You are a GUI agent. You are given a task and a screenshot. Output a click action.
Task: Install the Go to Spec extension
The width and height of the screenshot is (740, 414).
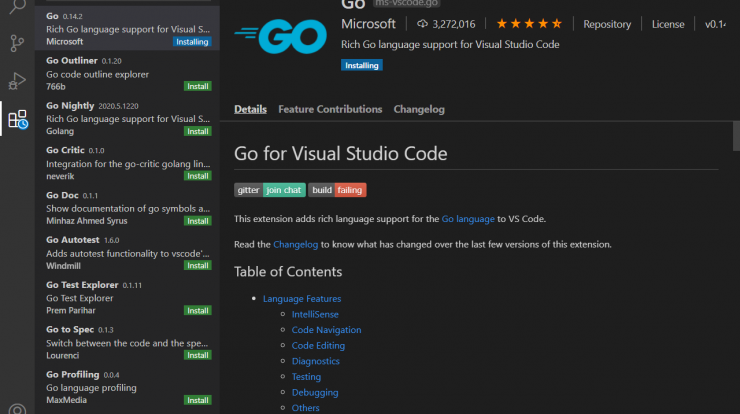(x=198, y=355)
